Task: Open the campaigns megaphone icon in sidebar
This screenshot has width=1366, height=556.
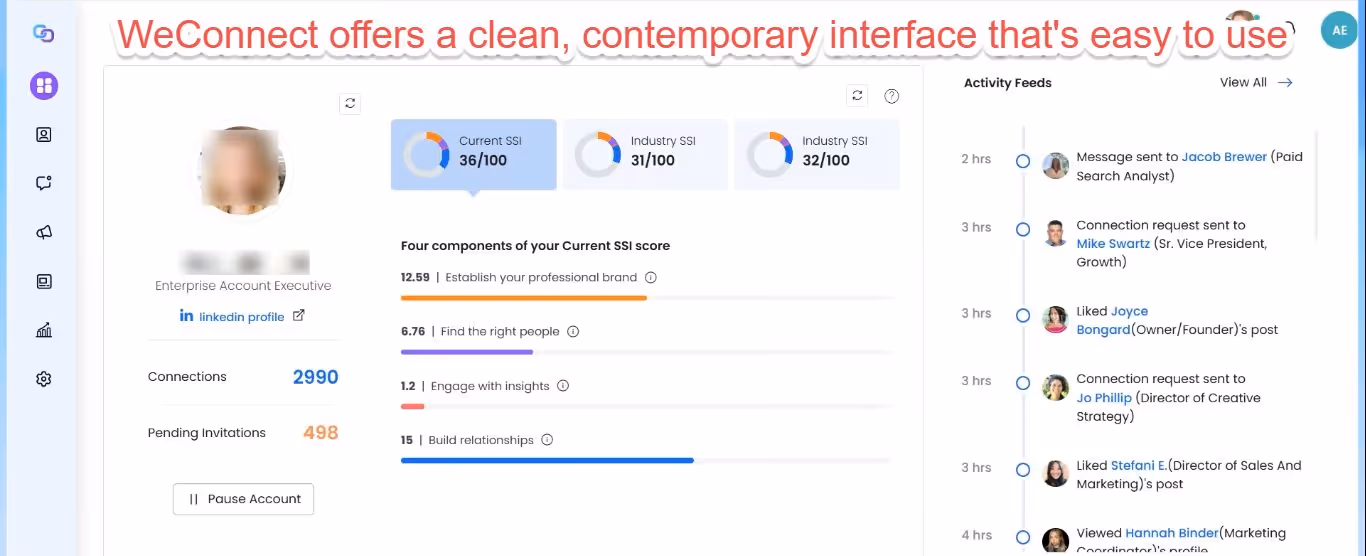Action: point(44,232)
